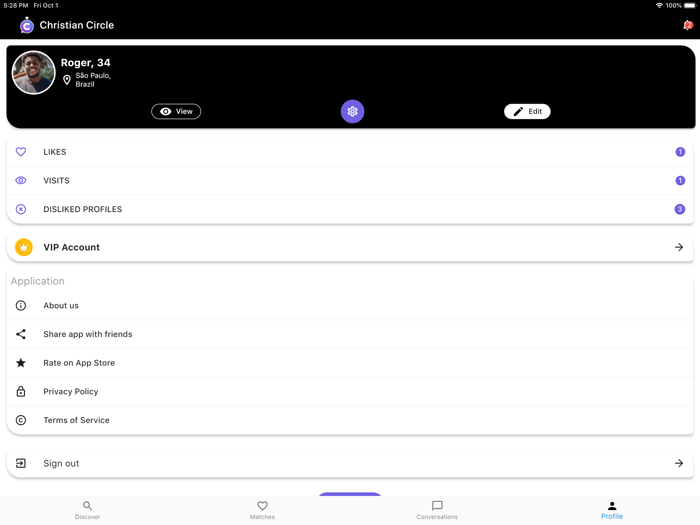Switch to the Matches tab
Screen dimensions: 700x525
coord(262,510)
